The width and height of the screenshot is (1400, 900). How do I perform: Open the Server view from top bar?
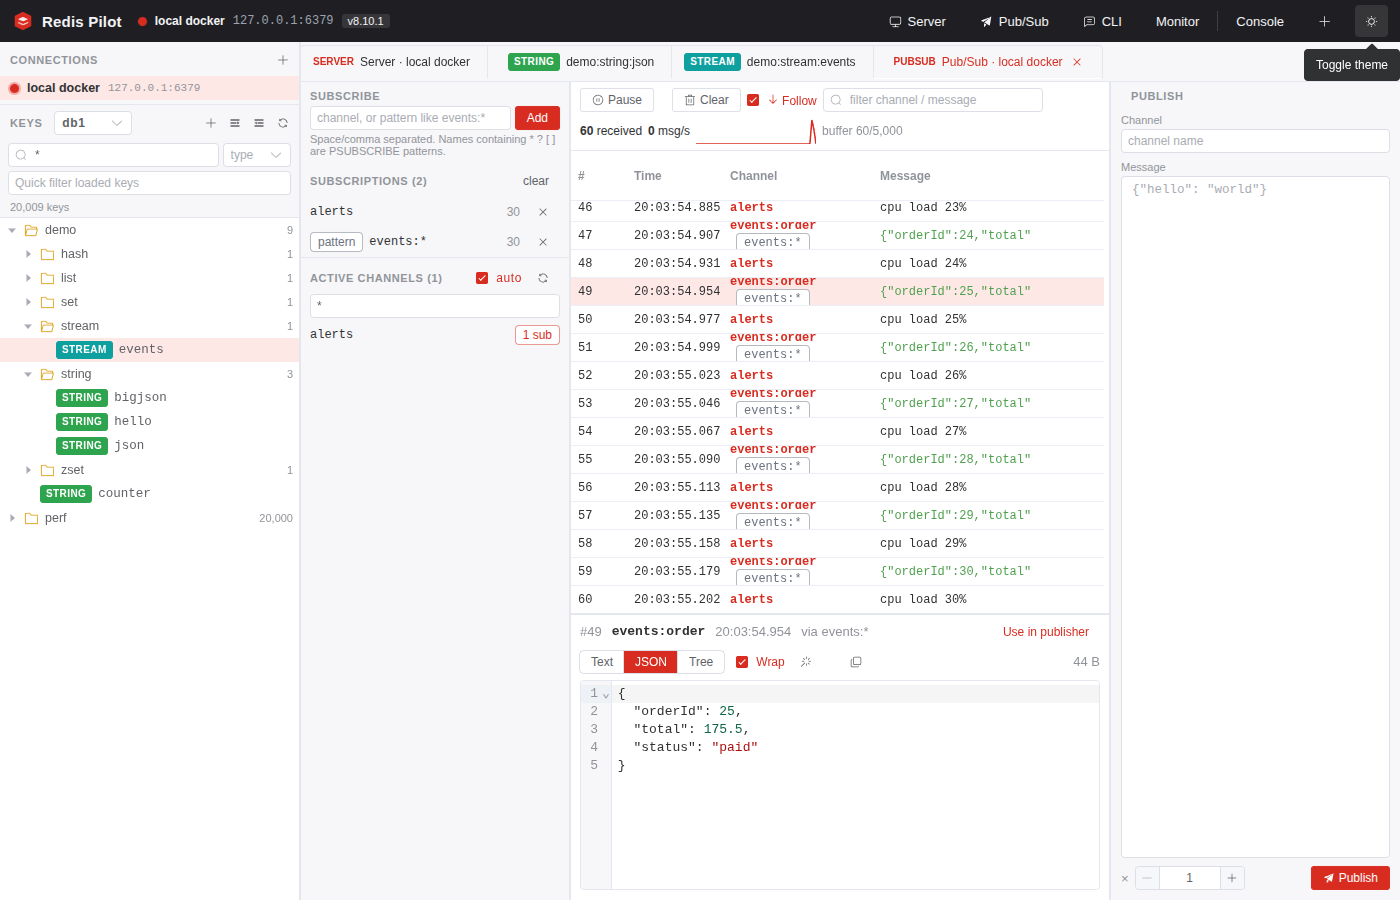point(917,21)
